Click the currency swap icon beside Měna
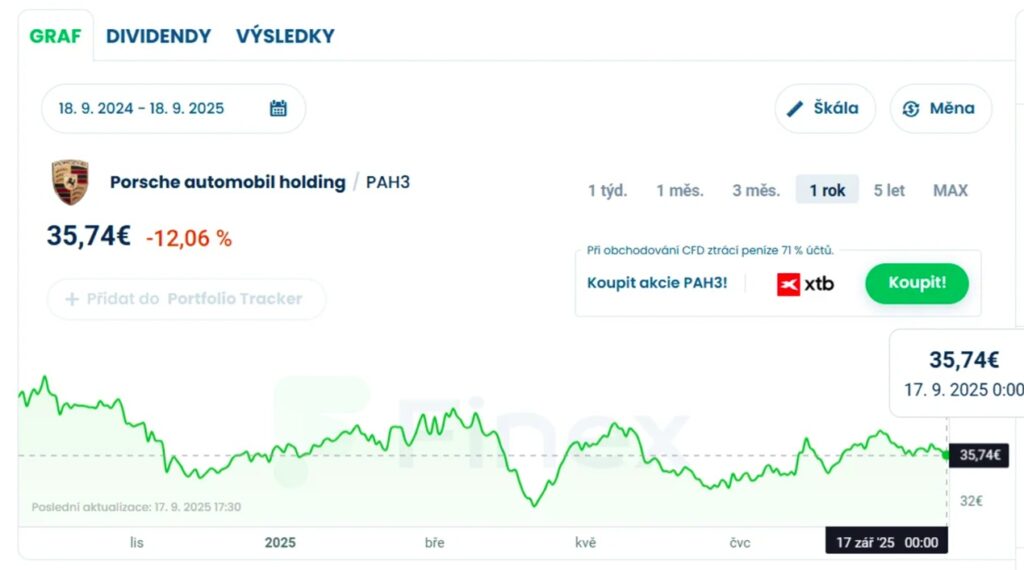 pyautogui.click(x=910, y=109)
